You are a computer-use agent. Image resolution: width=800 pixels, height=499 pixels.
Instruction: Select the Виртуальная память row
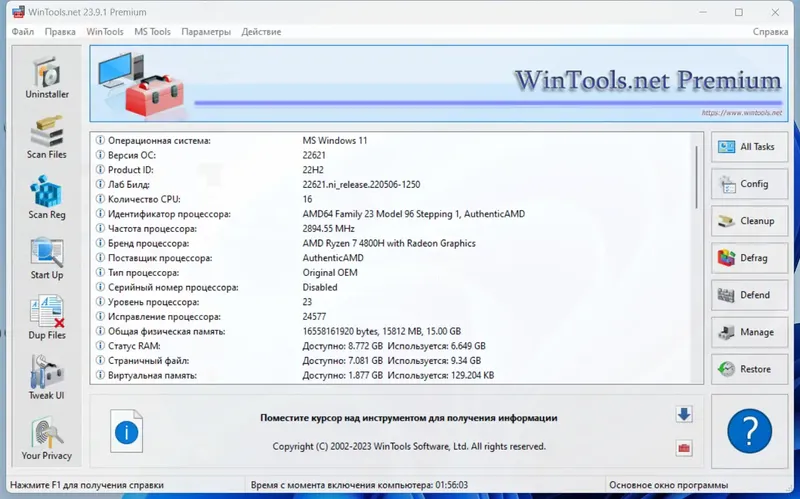[392, 376]
